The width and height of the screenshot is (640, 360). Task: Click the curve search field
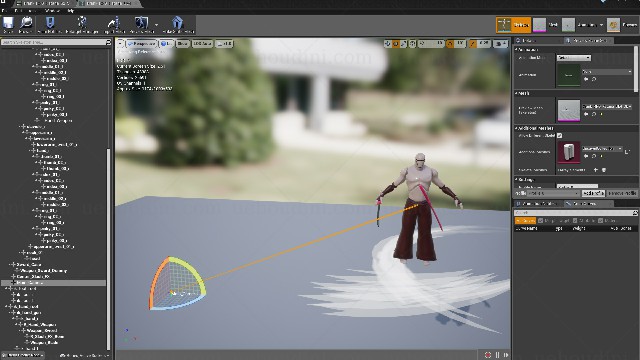coord(573,213)
